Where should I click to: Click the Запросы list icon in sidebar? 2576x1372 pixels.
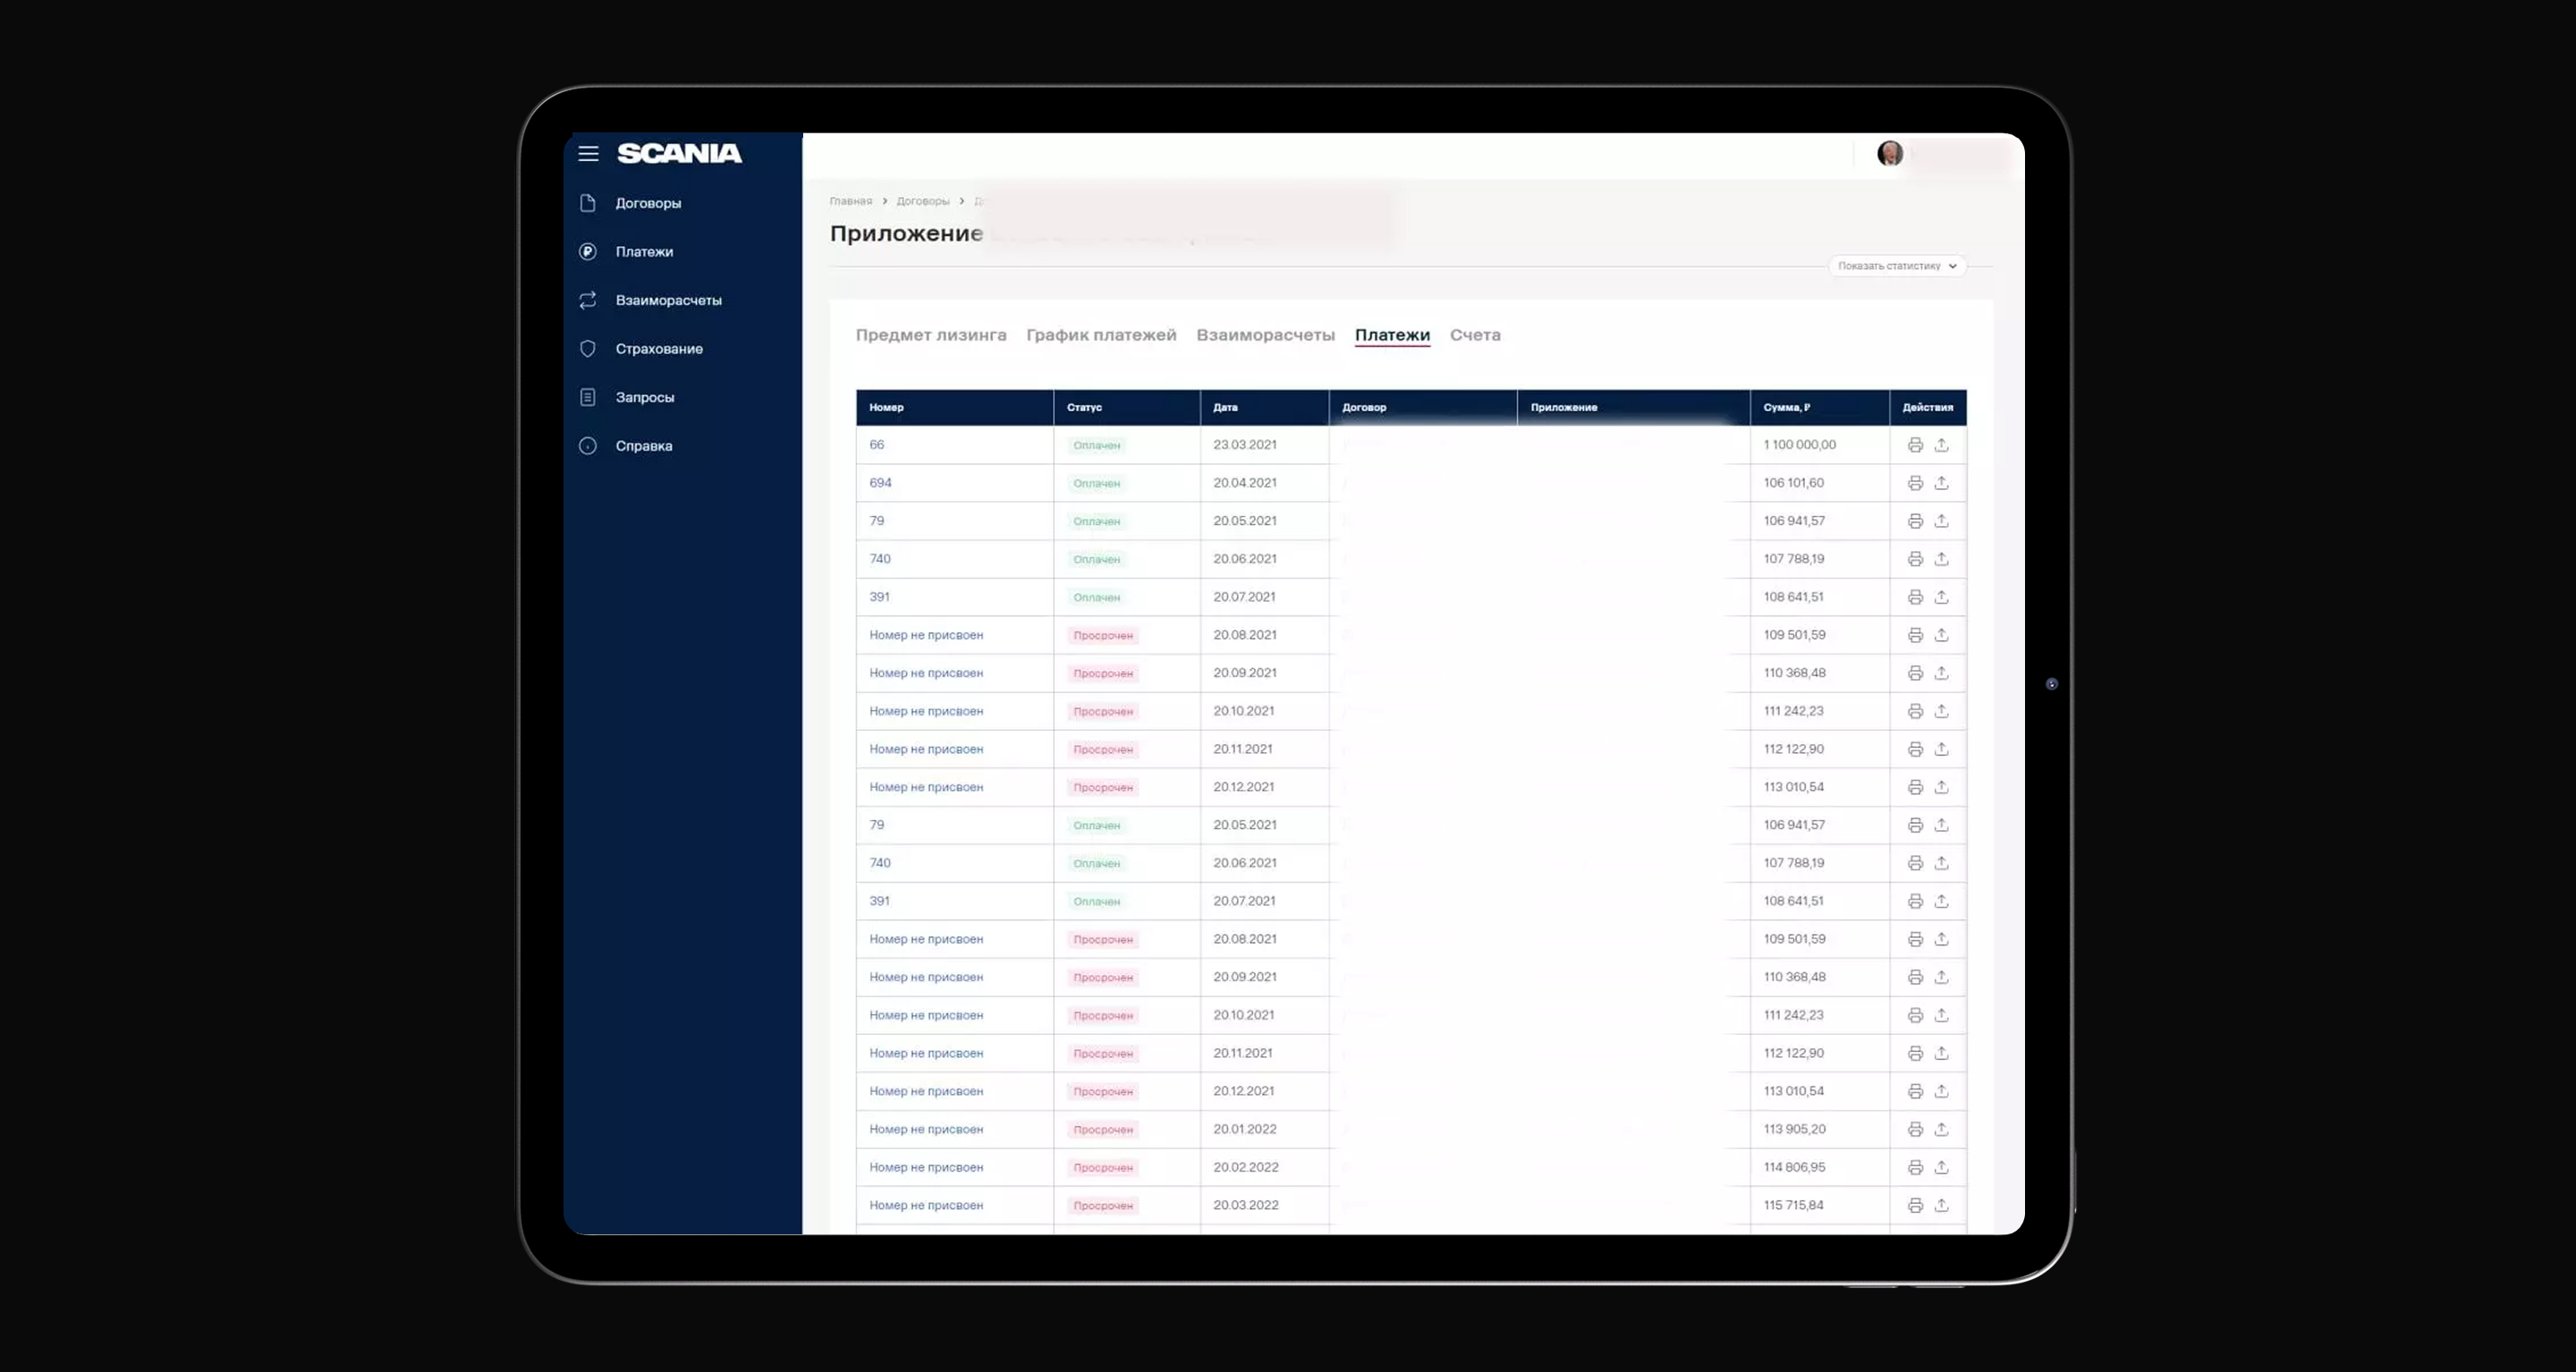pos(588,397)
